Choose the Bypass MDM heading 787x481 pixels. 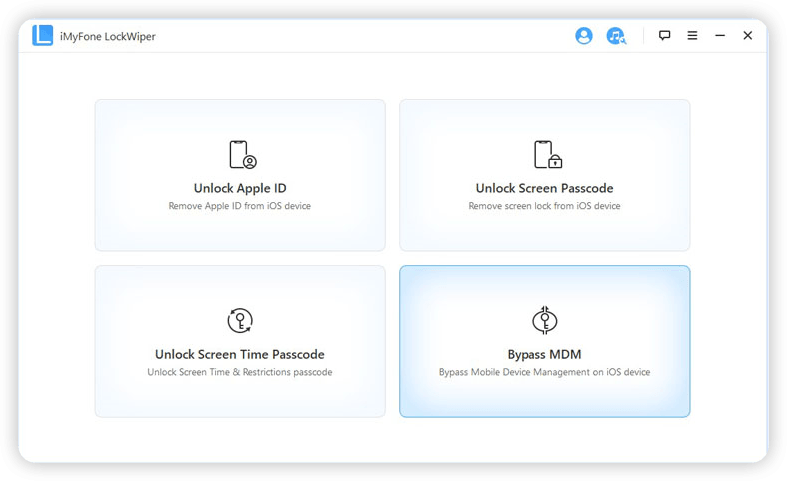(545, 354)
